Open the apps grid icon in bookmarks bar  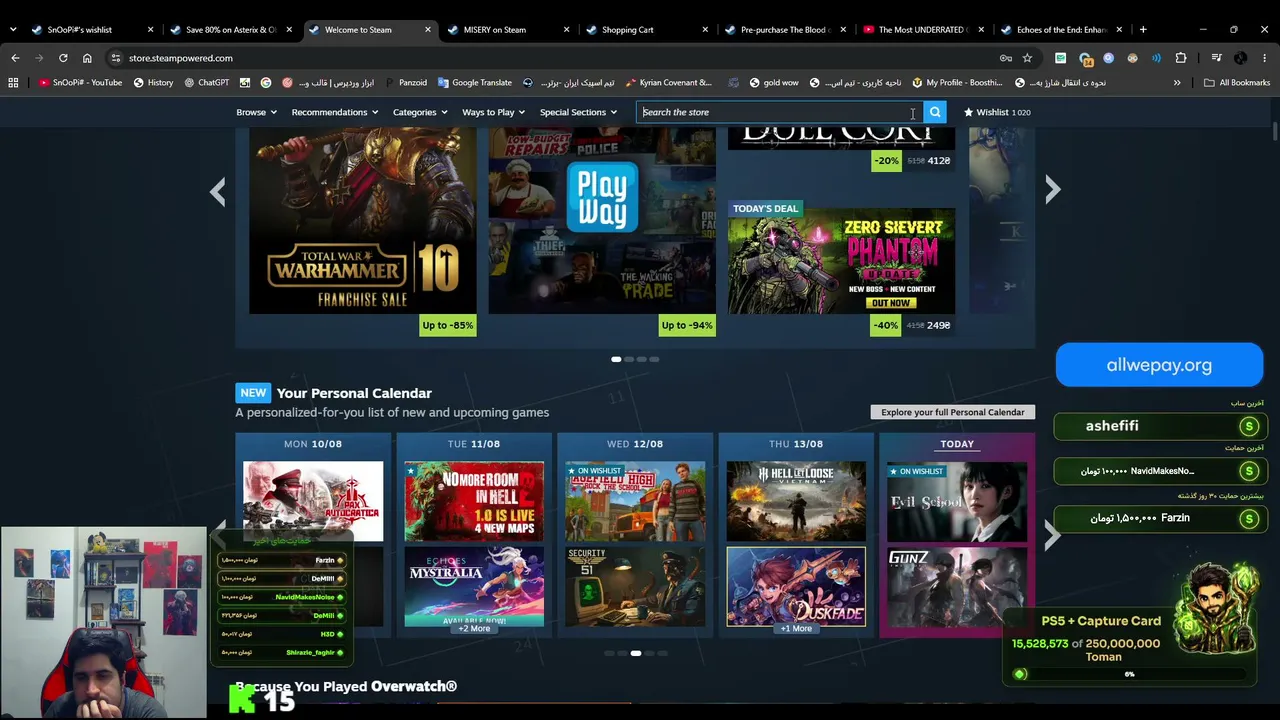(13, 83)
